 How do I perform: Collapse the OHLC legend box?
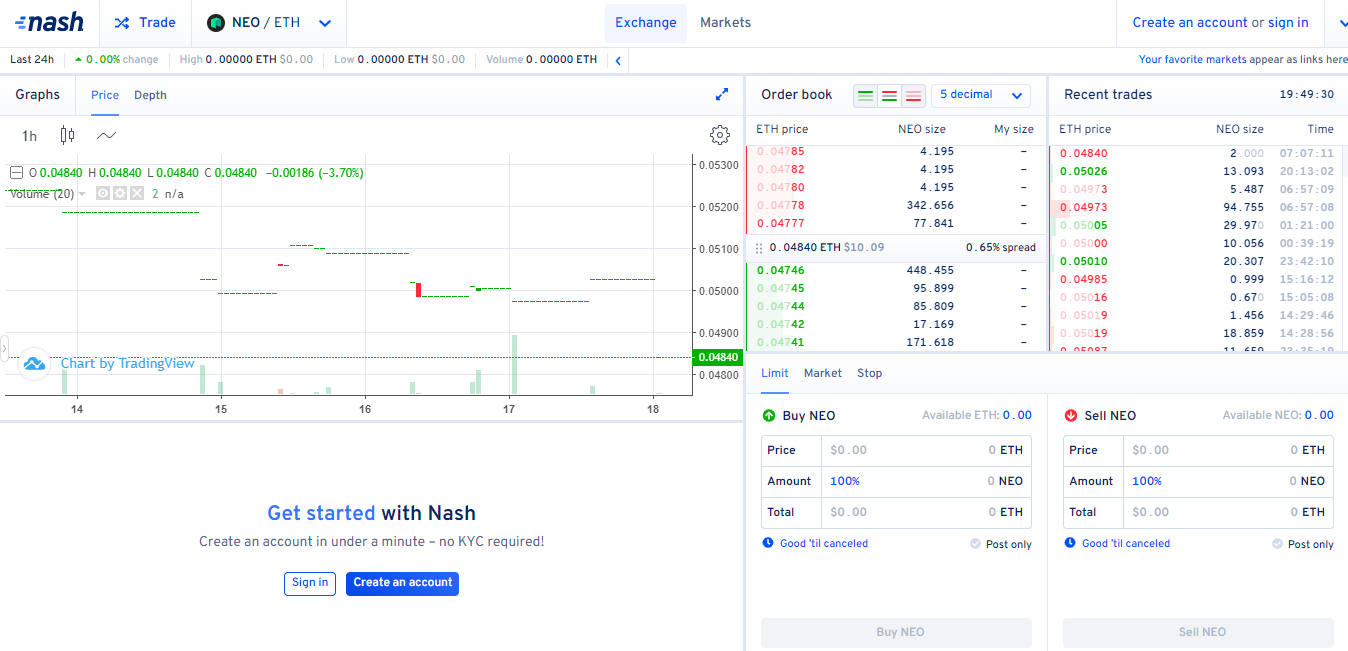click(16, 173)
